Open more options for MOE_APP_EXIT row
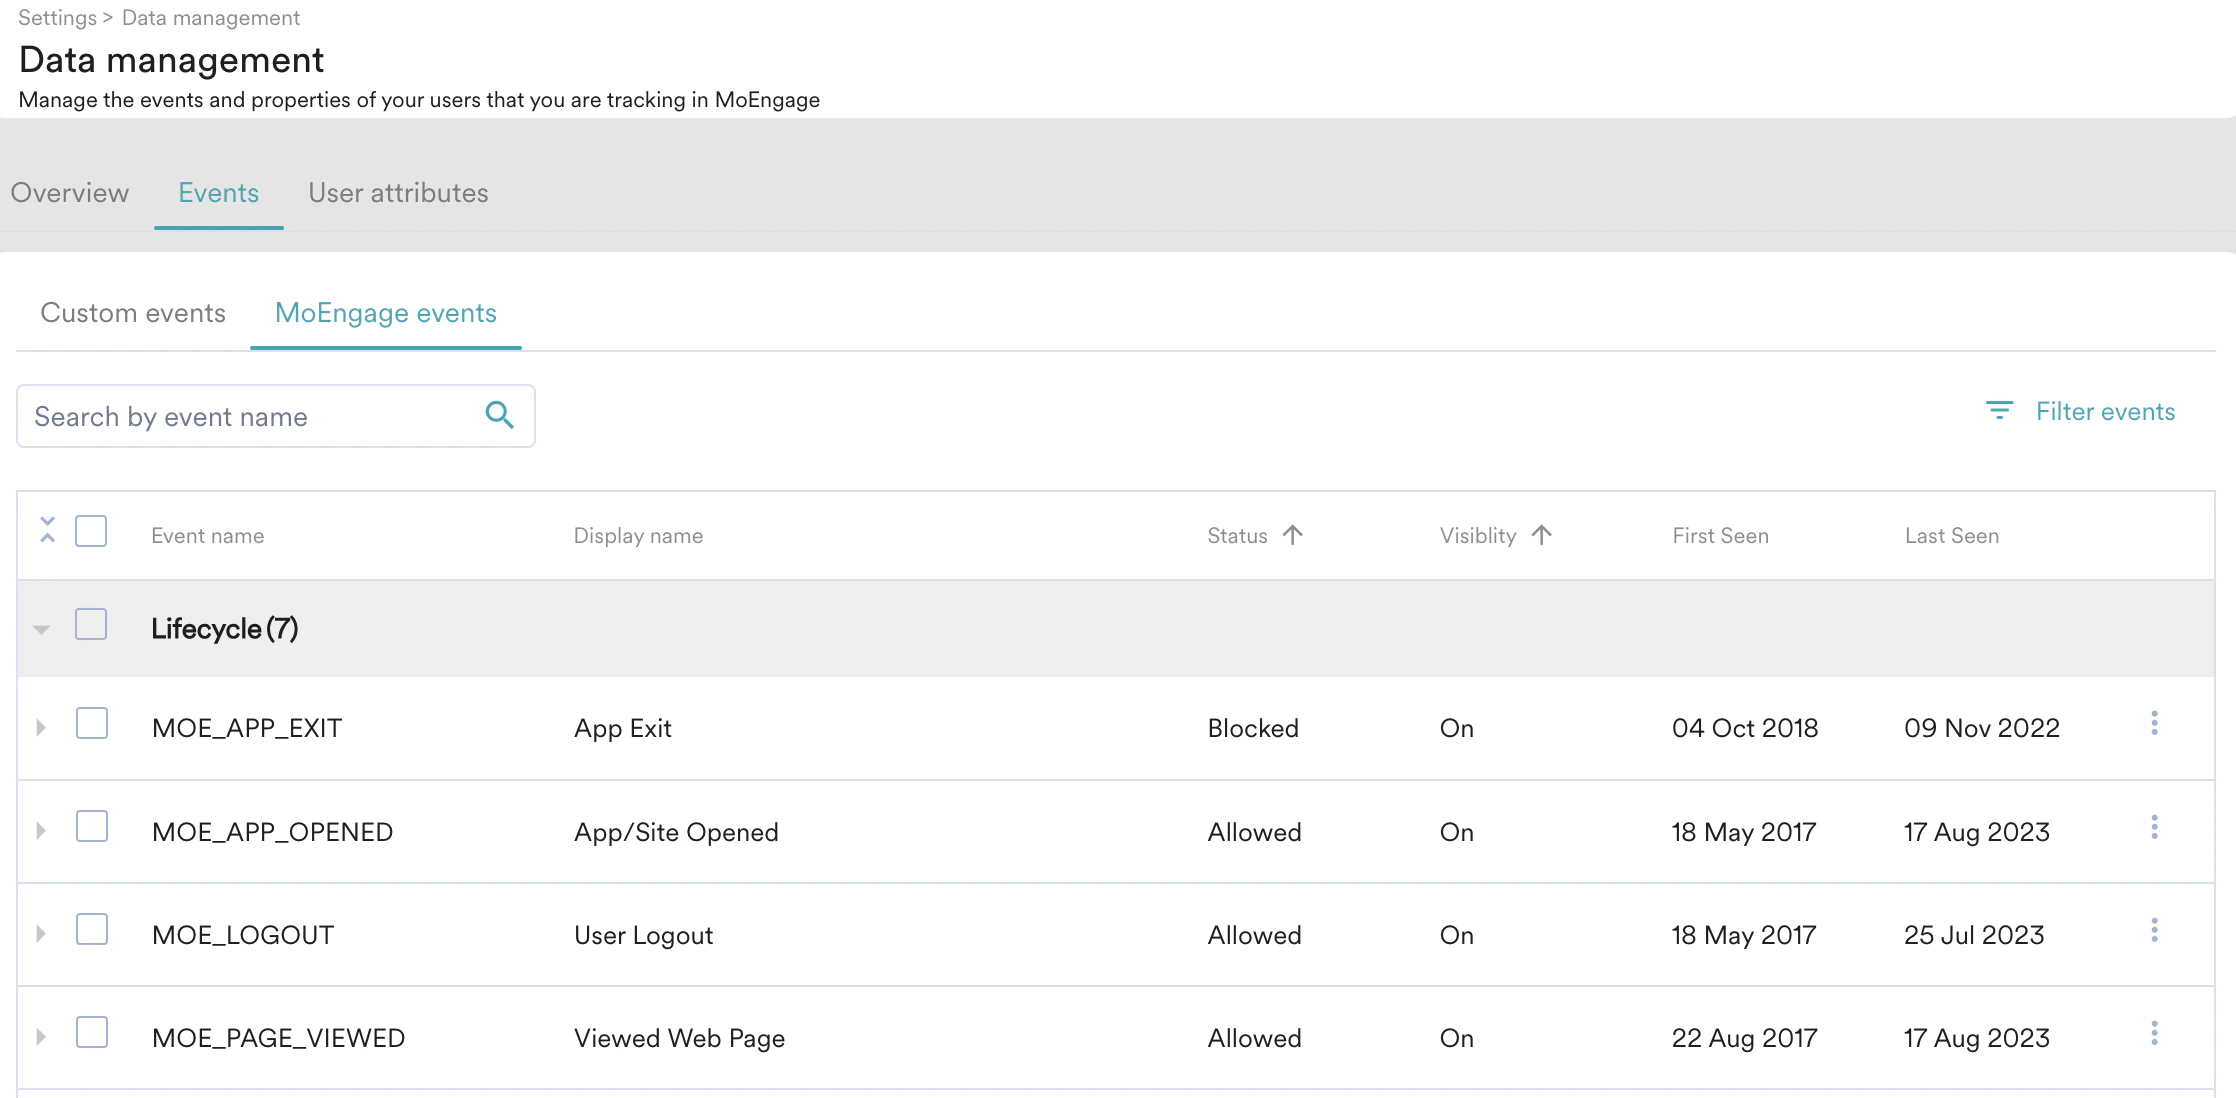This screenshot has width=2236, height=1098. click(x=2154, y=723)
